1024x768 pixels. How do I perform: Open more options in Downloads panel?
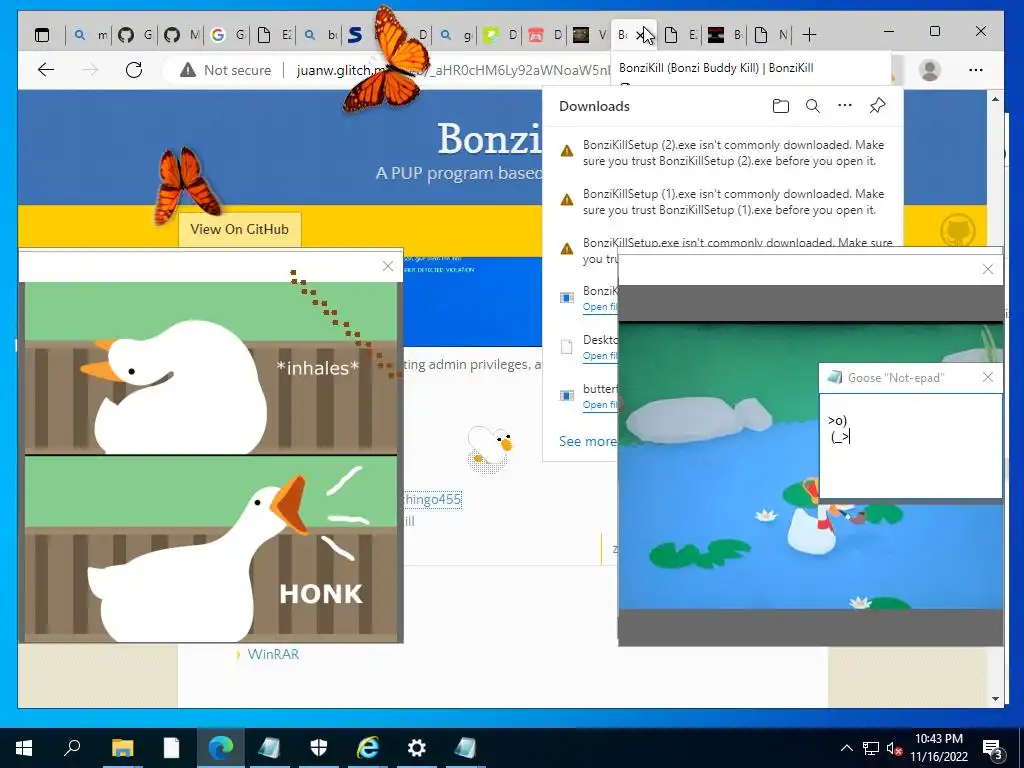845,105
